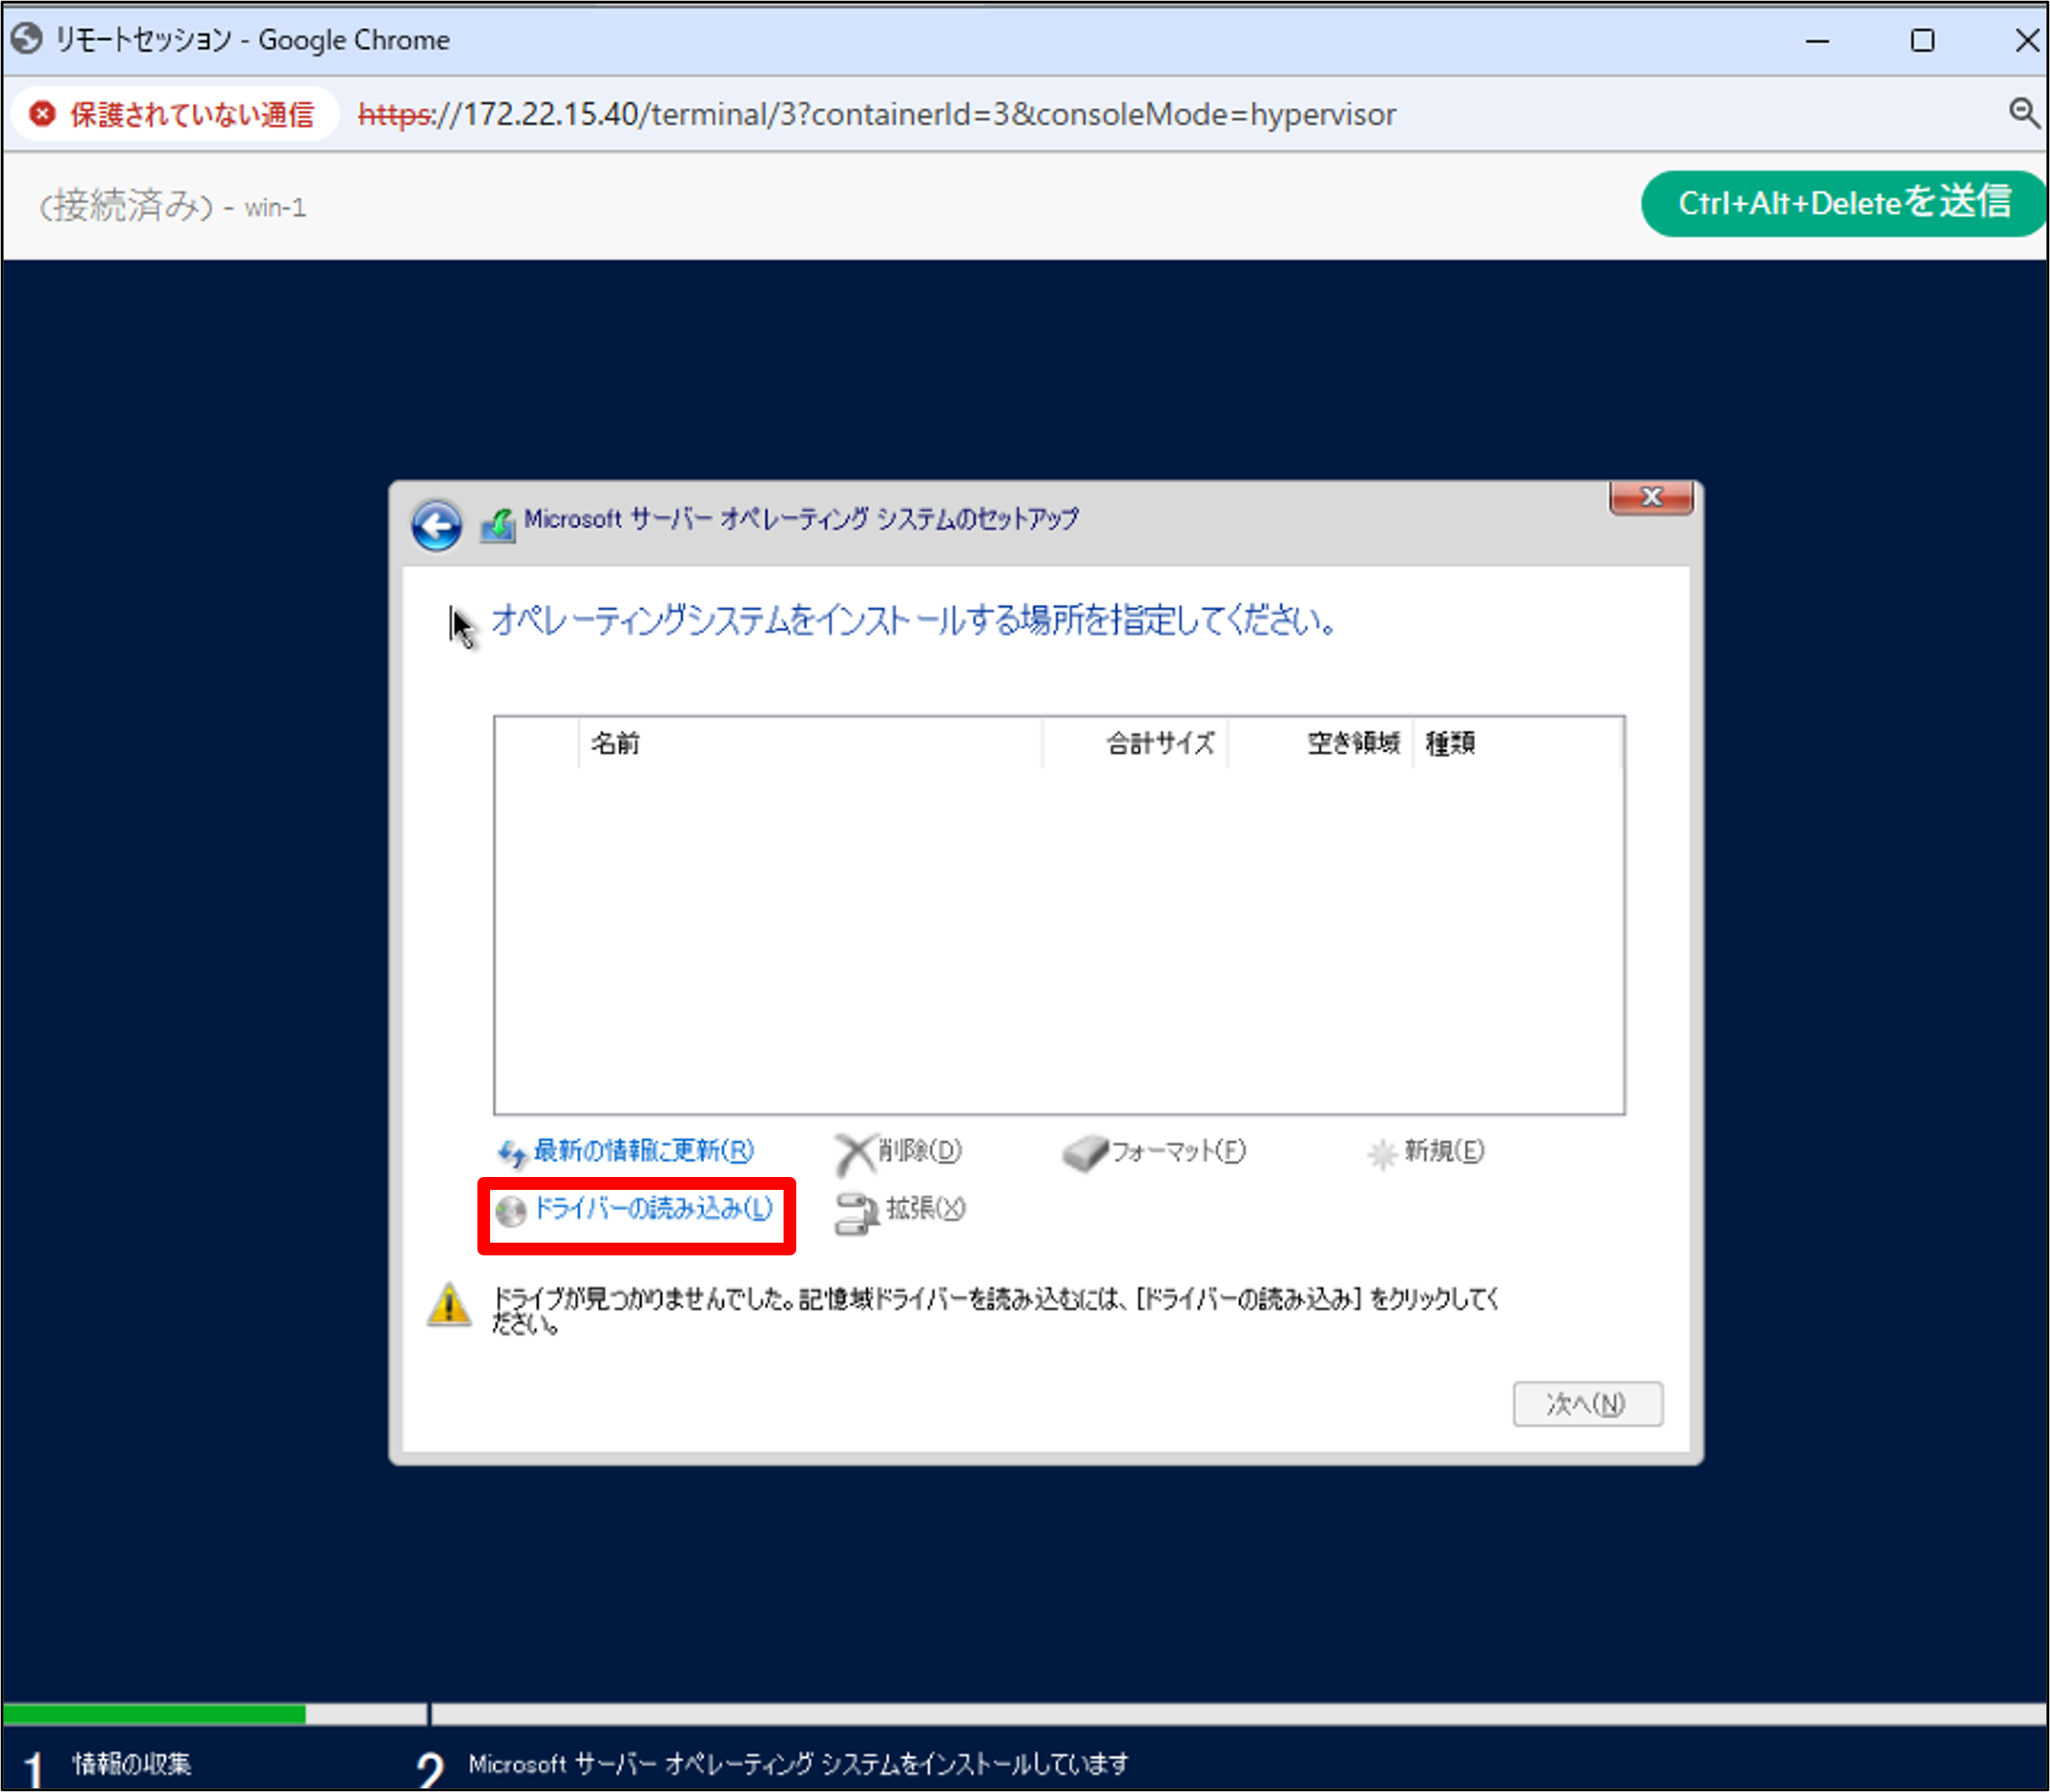Screen dimensions: 2050x1792
Task: Click the 新規(E) new partition icon
Action: coord(1383,1152)
